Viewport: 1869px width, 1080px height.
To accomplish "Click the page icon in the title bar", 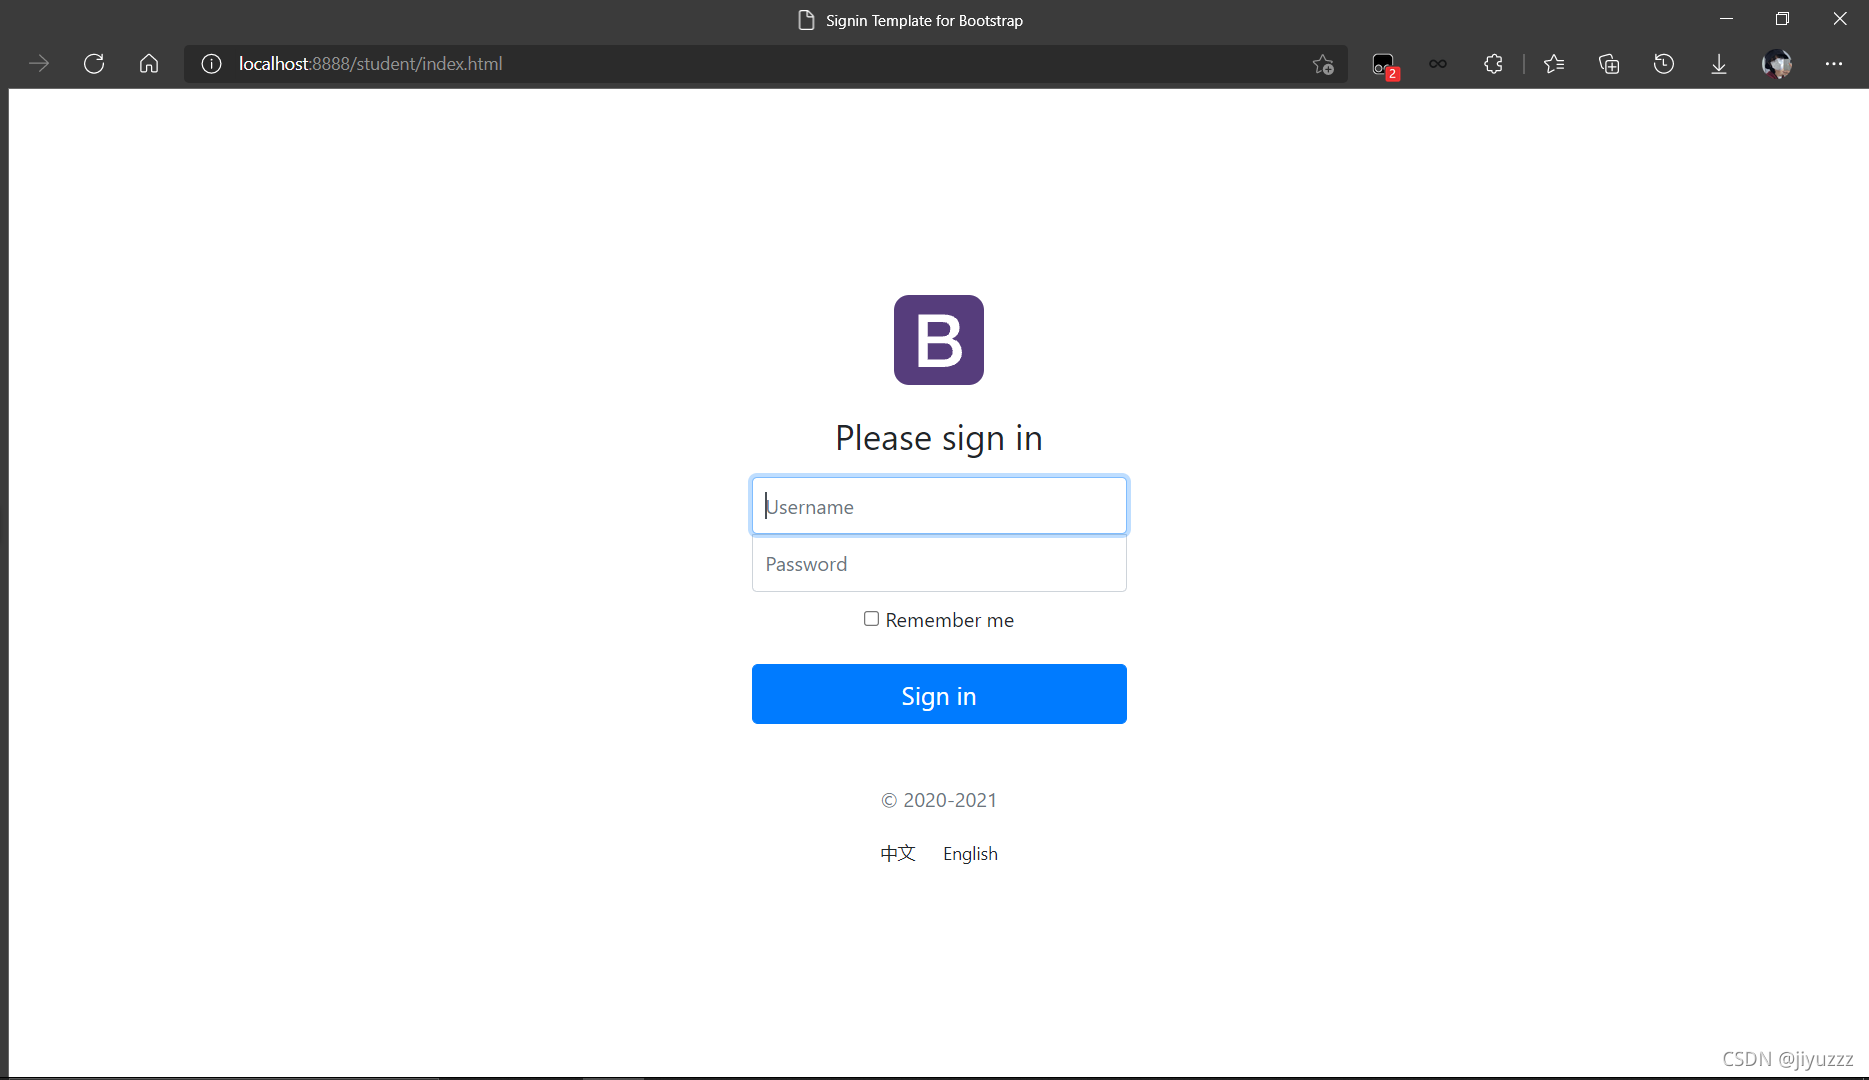I will click(x=806, y=20).
